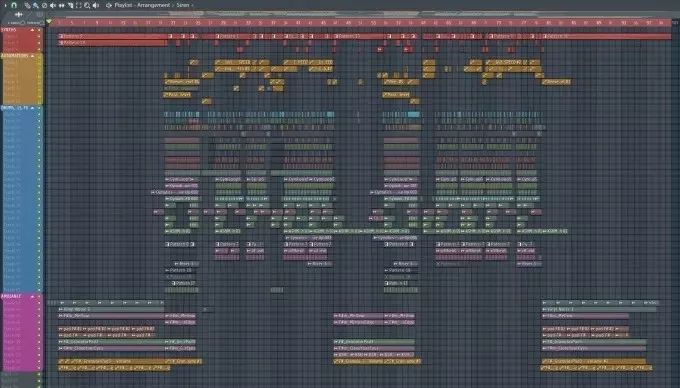Select the Delete tool in playlist toolbar

(44, 6)
